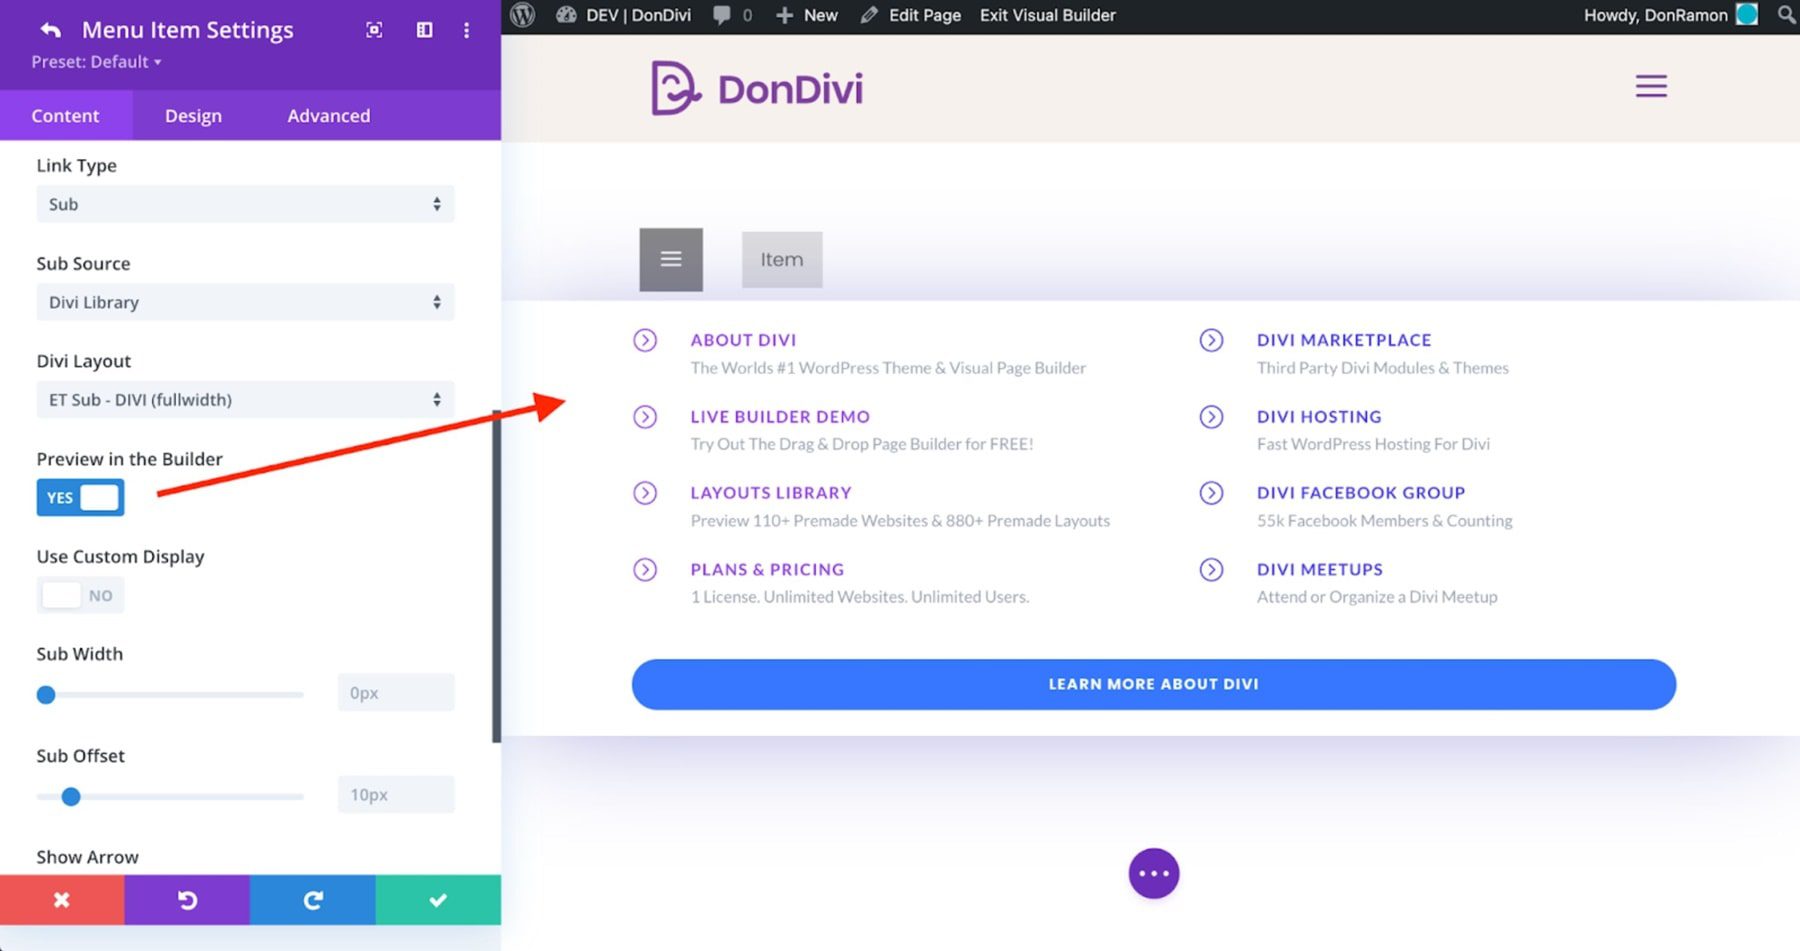Click the Item menu button
The height and width of the screenshot is (951, 1800).
782,260
